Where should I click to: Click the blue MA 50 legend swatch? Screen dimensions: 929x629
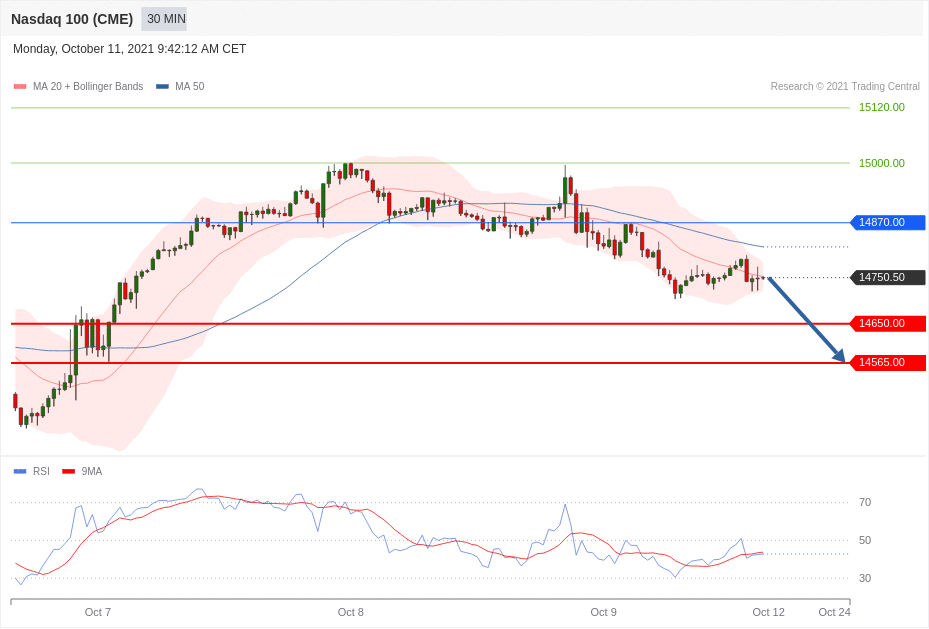click(162, 87)
